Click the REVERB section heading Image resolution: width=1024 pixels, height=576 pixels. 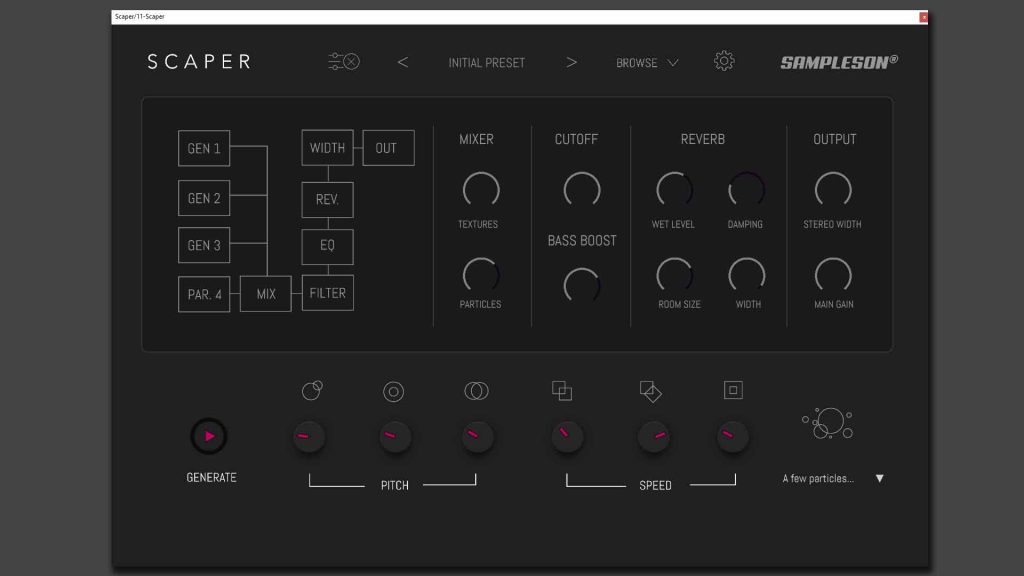[x=703, y=139]
